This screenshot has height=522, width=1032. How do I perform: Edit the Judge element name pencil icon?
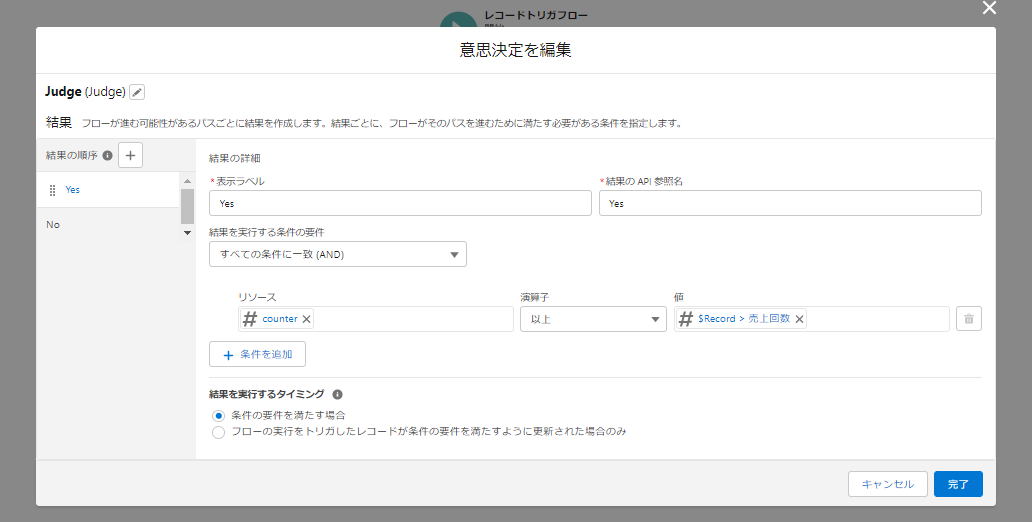point(137,92)
